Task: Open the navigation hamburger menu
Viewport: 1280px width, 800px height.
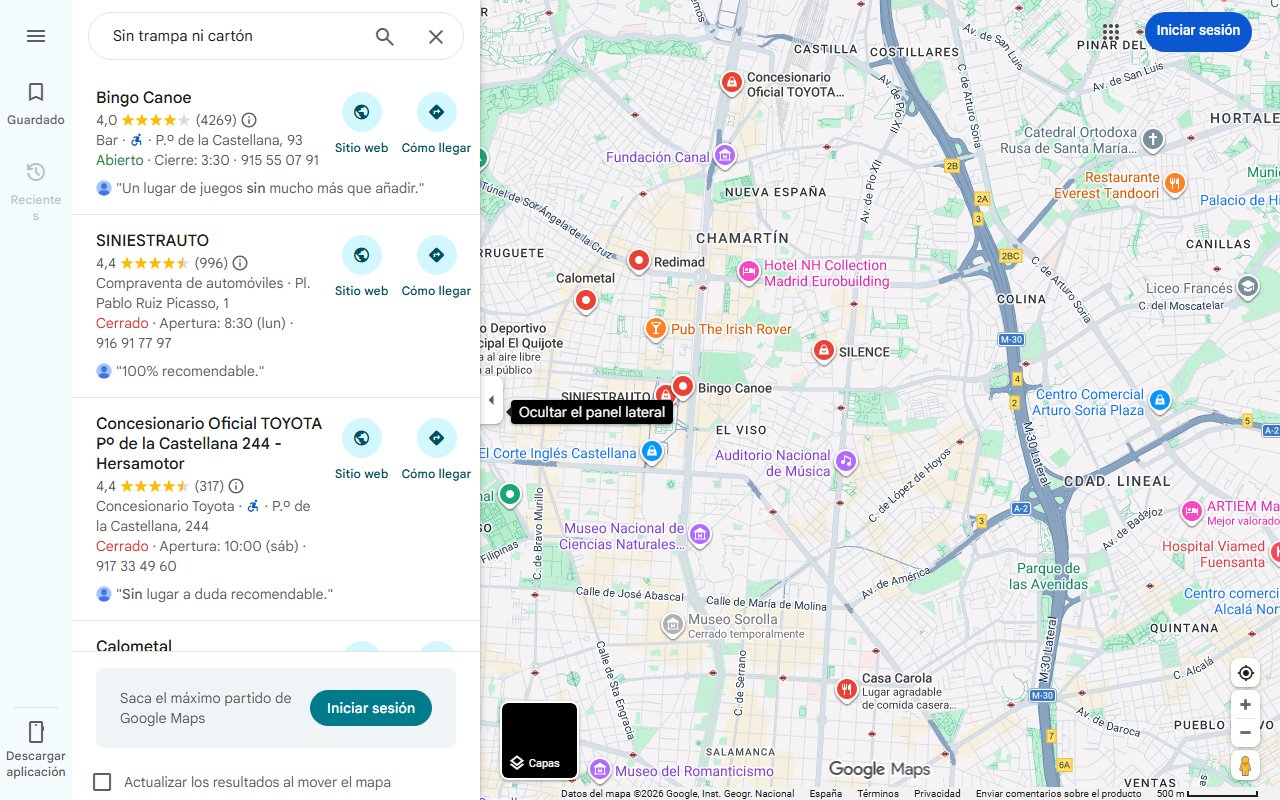Action: [36, 36]
